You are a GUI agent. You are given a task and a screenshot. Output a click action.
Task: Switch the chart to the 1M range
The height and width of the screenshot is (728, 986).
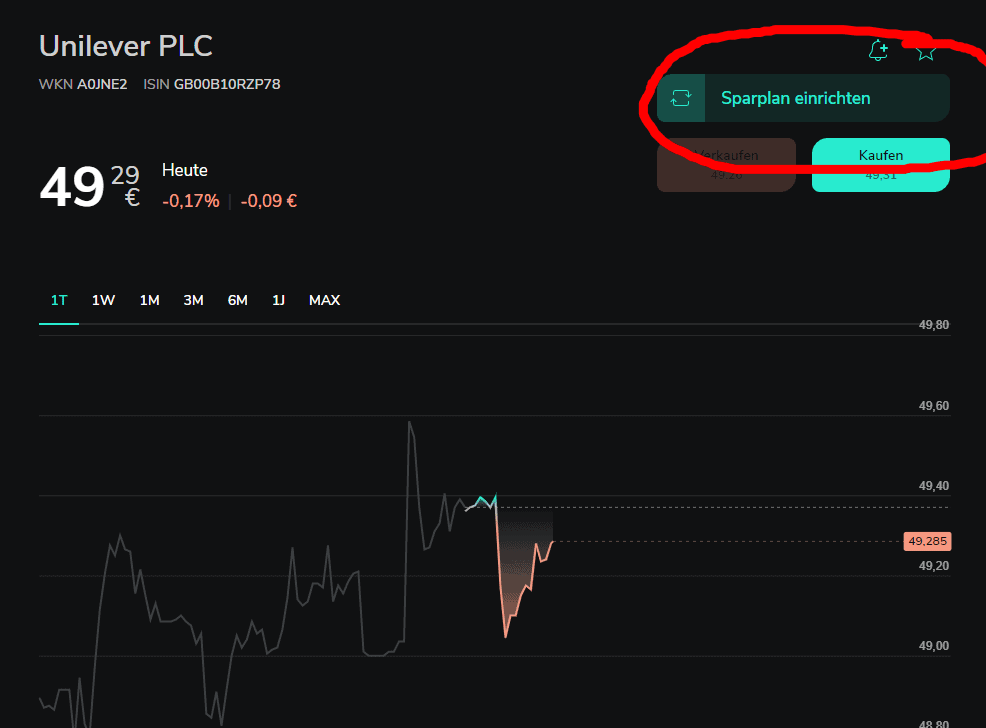150,301
